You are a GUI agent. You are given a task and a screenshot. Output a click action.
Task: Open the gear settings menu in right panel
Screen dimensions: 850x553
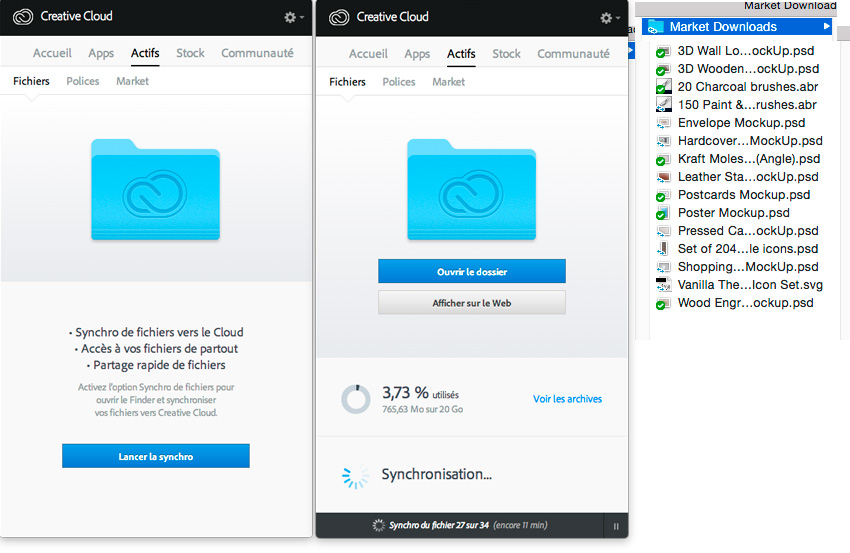609,18
